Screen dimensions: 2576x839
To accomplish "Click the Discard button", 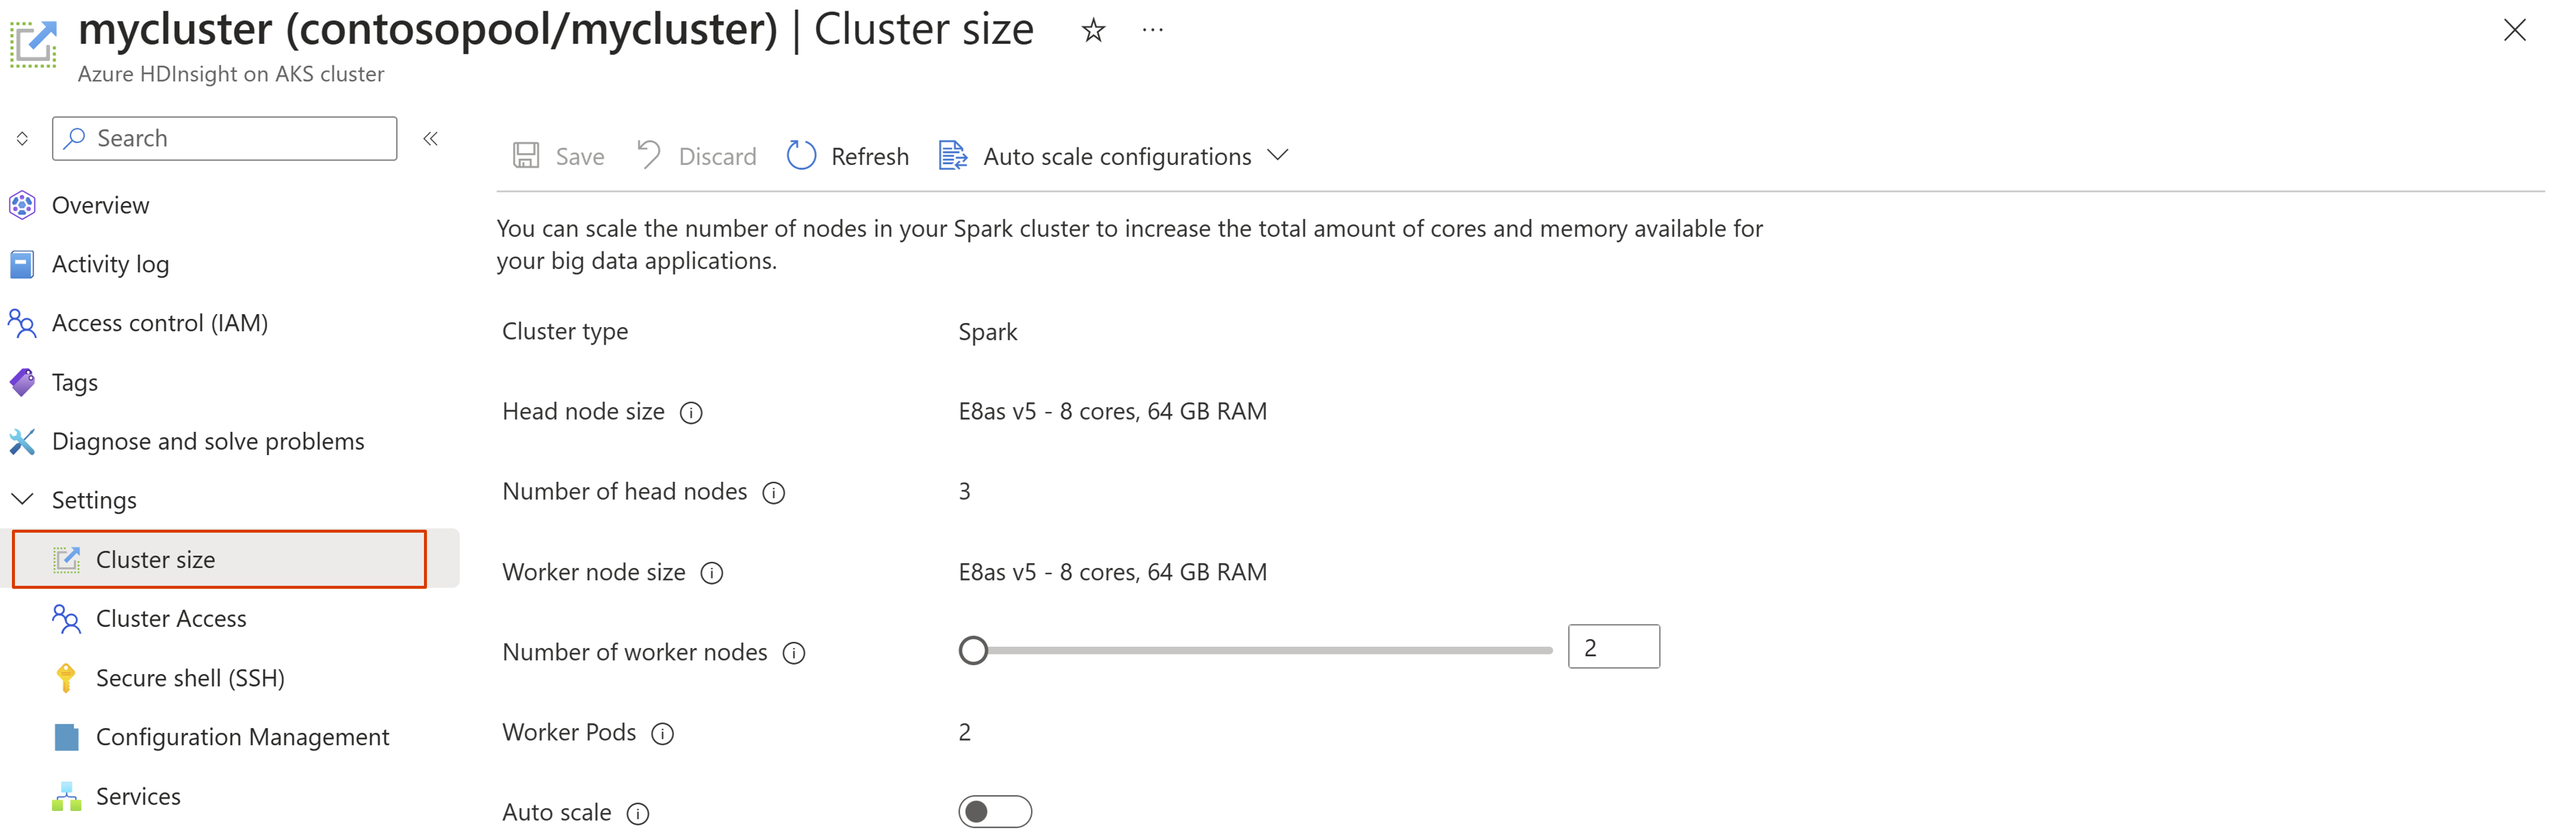I will pos(697,157).
